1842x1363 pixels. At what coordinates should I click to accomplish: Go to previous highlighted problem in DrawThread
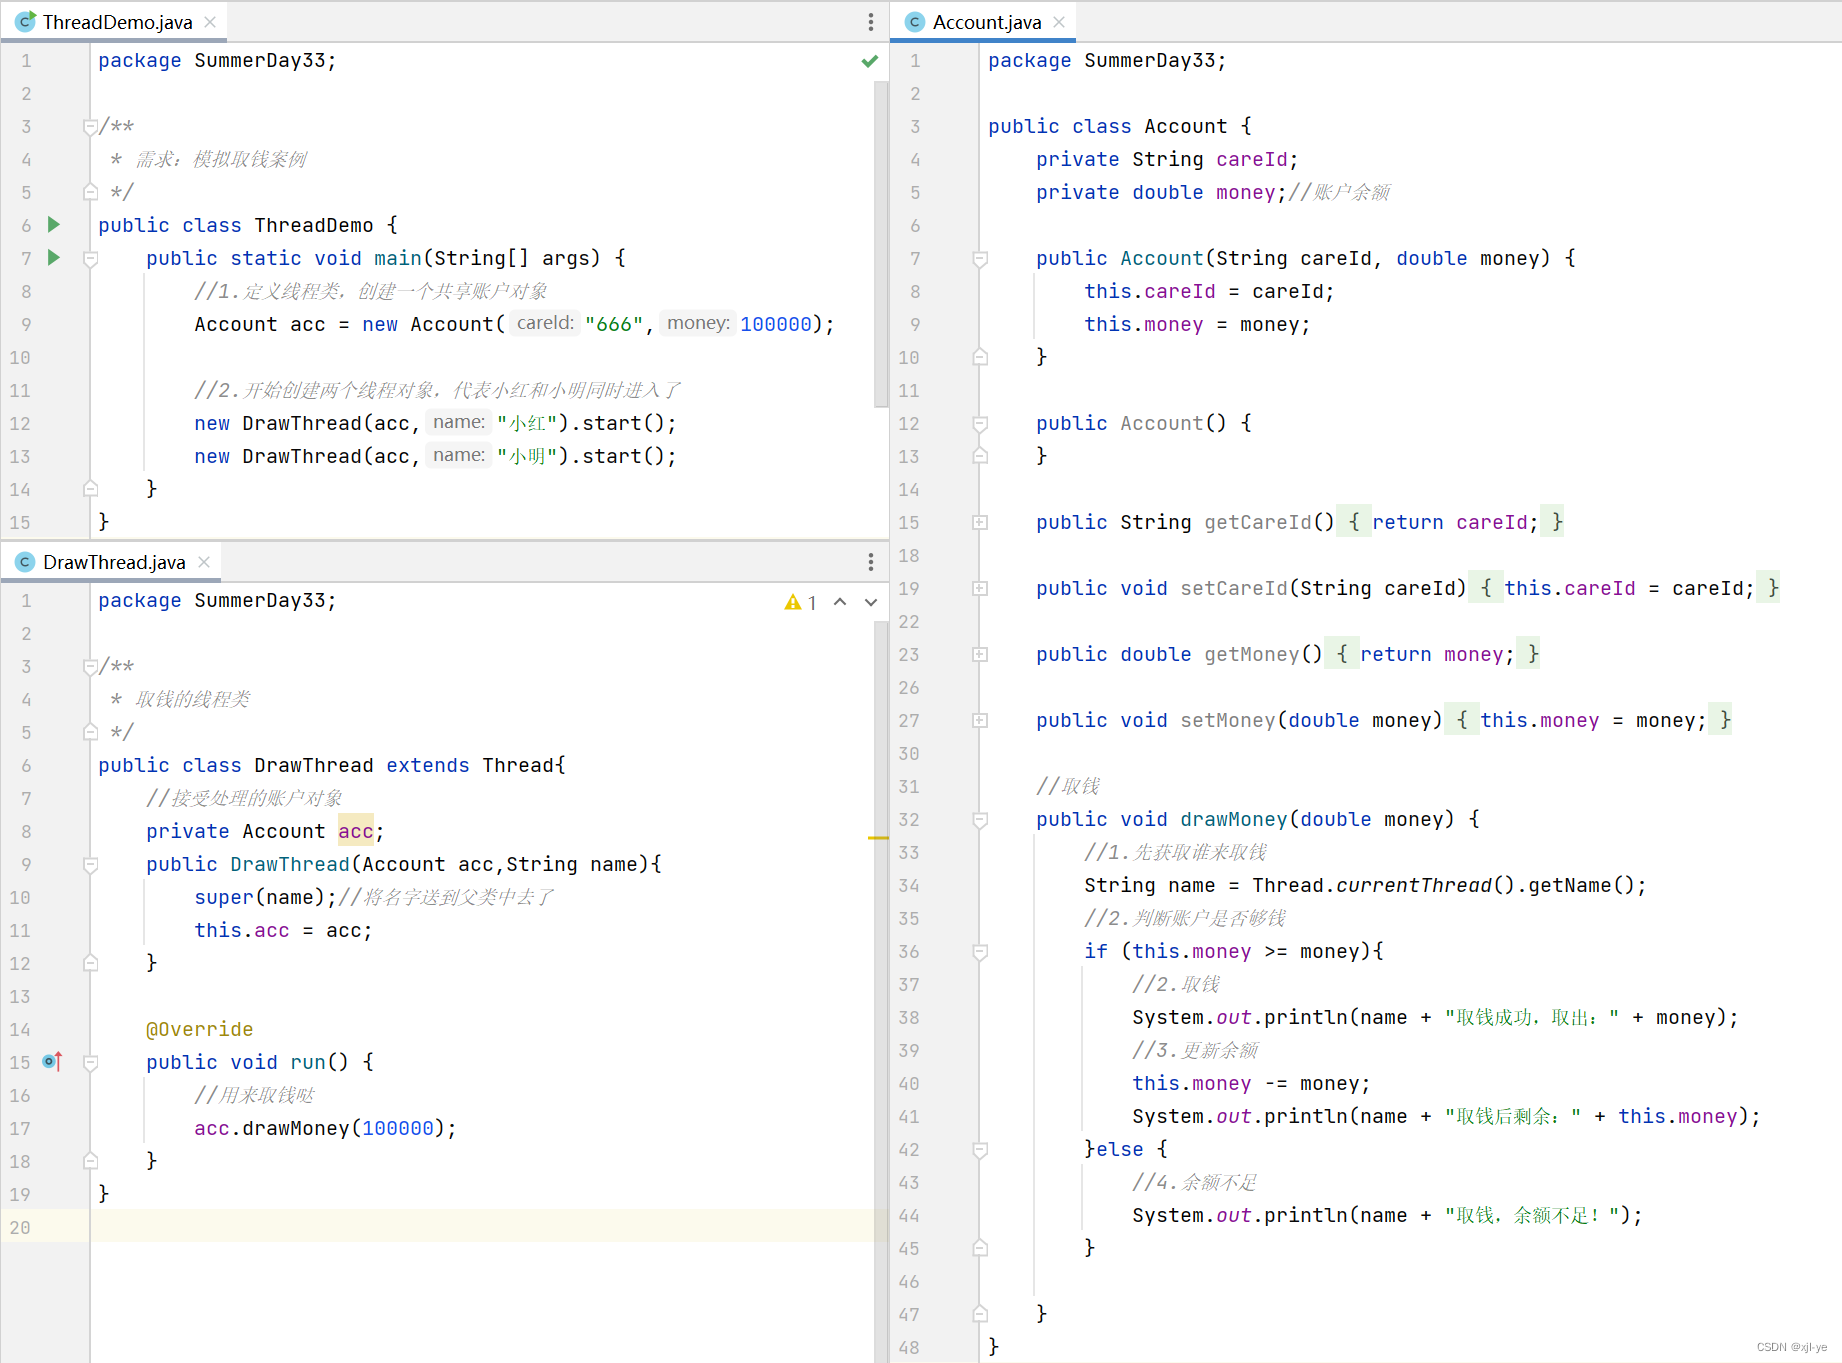pos(840,602)
